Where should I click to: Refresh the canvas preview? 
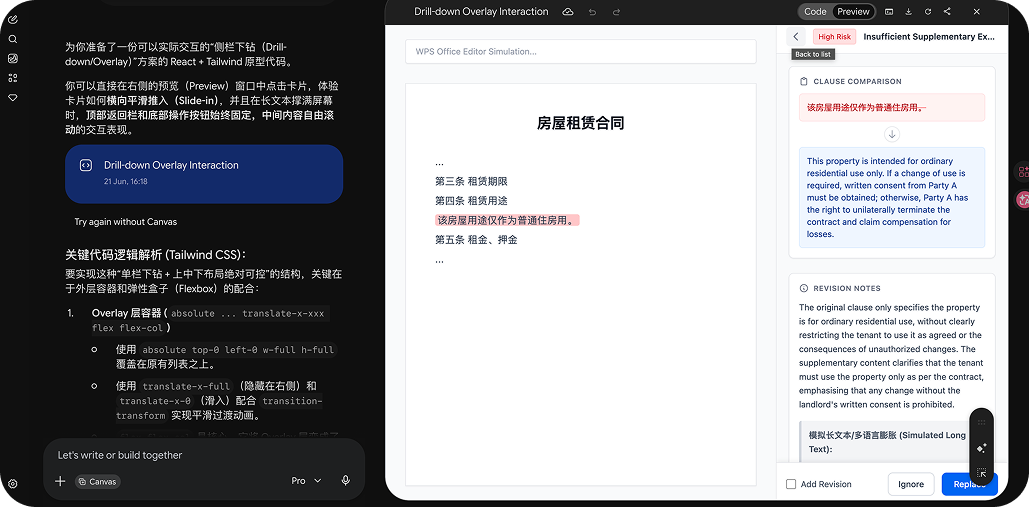tap(928, 12)
